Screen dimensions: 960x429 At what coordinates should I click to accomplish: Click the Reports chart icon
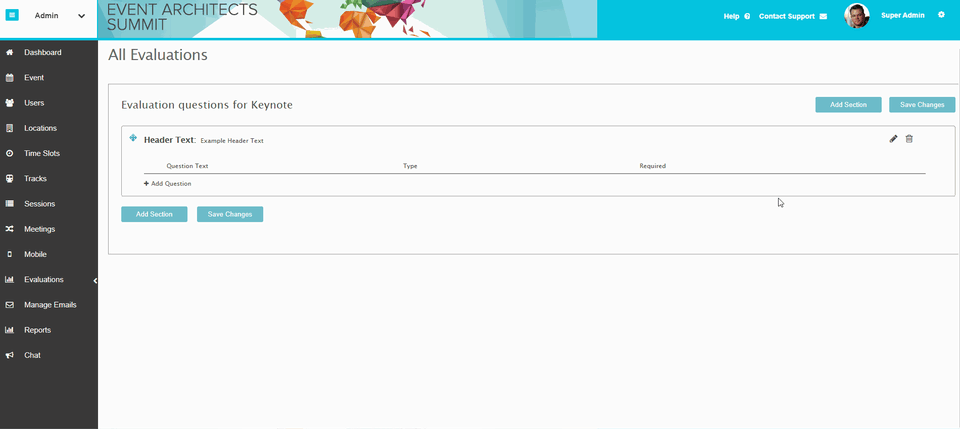[x=9, y=330]
